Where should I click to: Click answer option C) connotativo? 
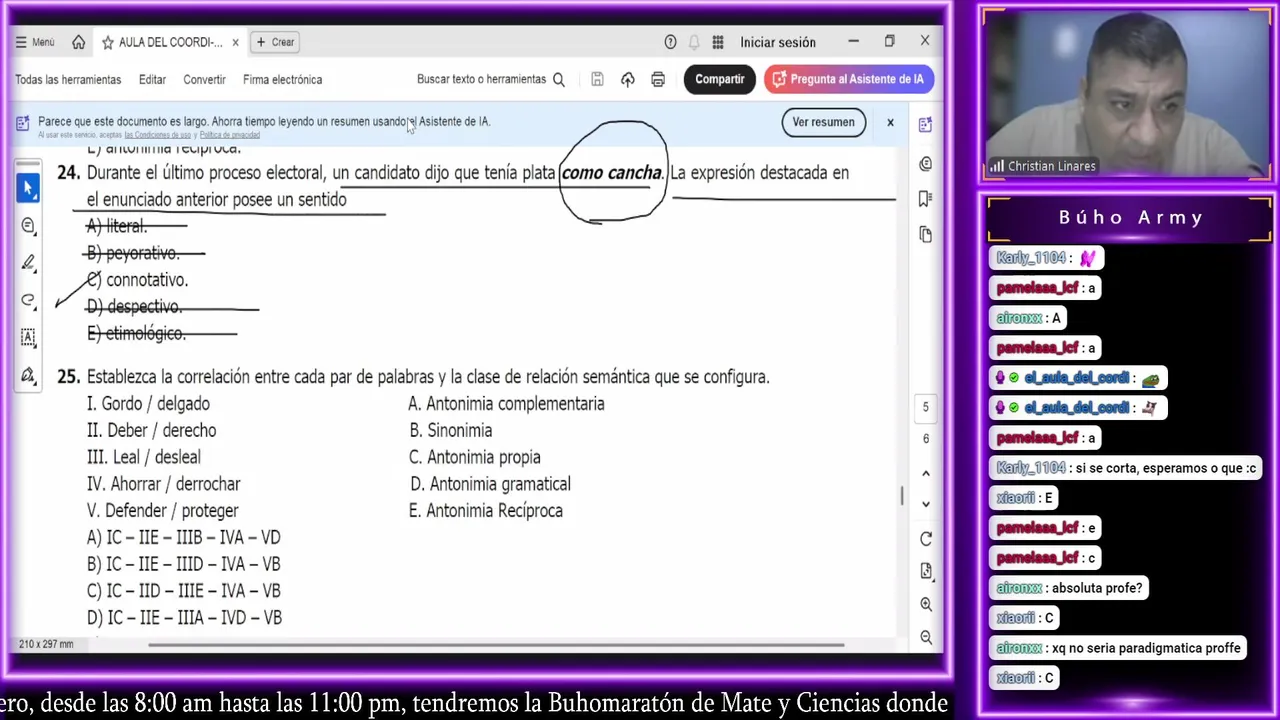(137, 280)
